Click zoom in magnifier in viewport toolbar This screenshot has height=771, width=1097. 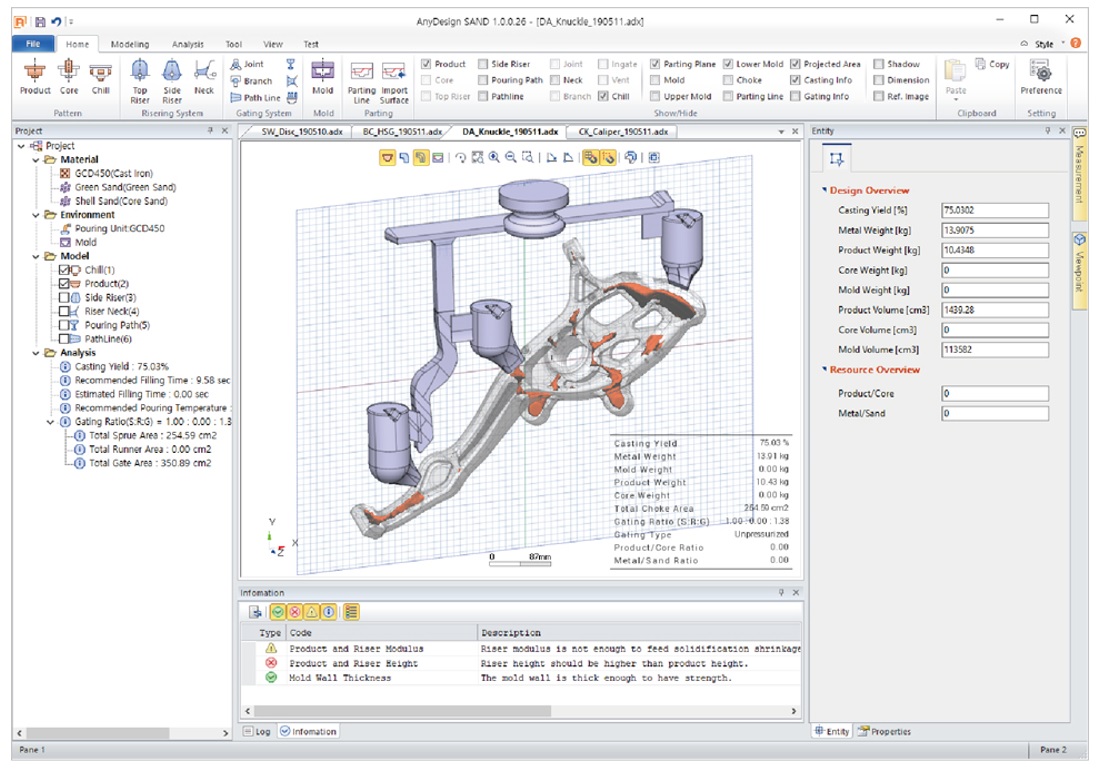[x=494, y=158]
